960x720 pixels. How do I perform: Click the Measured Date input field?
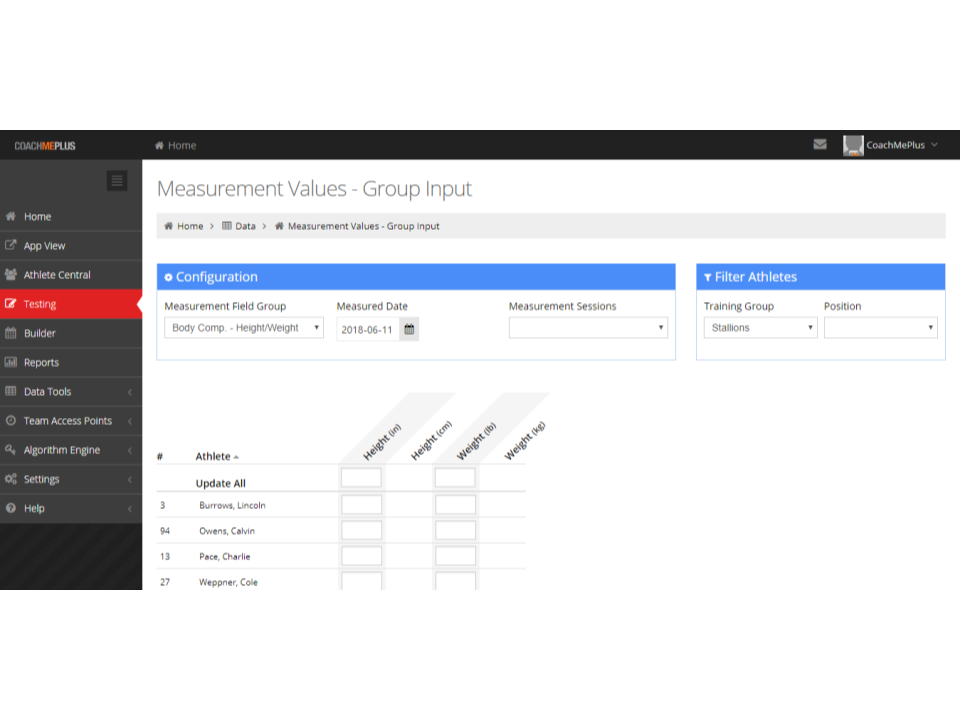point(367,329)
